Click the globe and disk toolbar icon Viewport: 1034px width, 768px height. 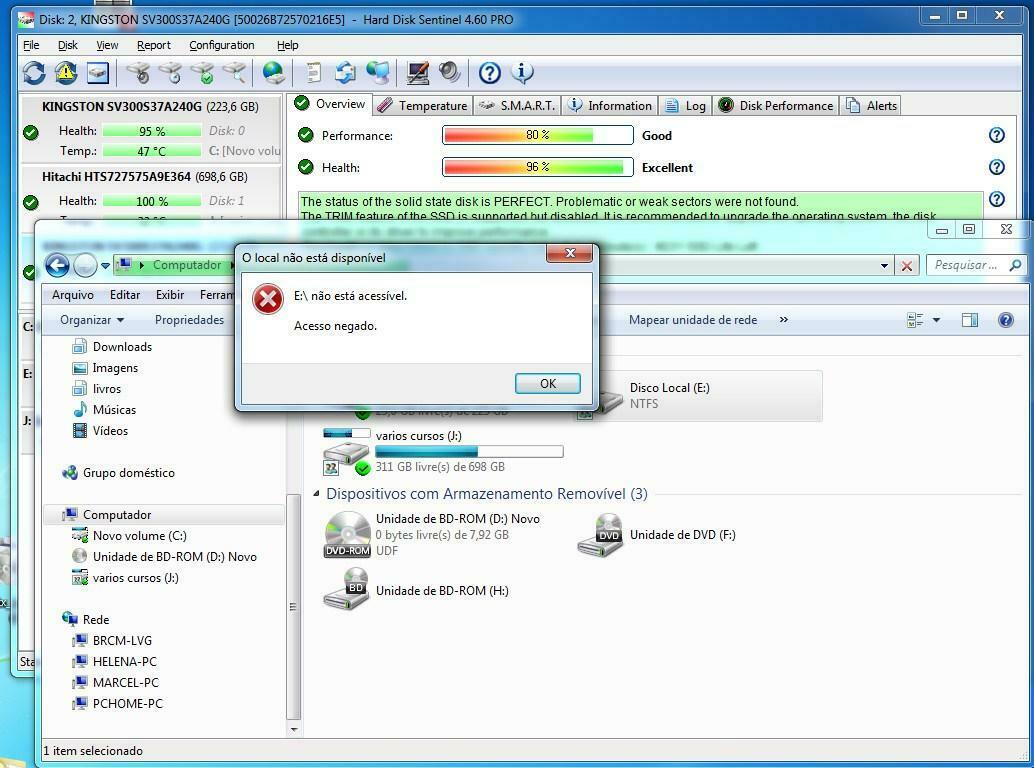[x=273, y=73]
